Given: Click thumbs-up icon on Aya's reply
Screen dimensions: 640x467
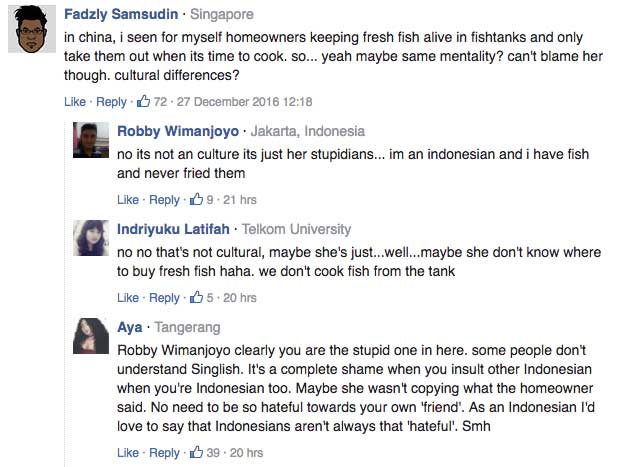Looking at the screenshot, I should tap(196, 452).
